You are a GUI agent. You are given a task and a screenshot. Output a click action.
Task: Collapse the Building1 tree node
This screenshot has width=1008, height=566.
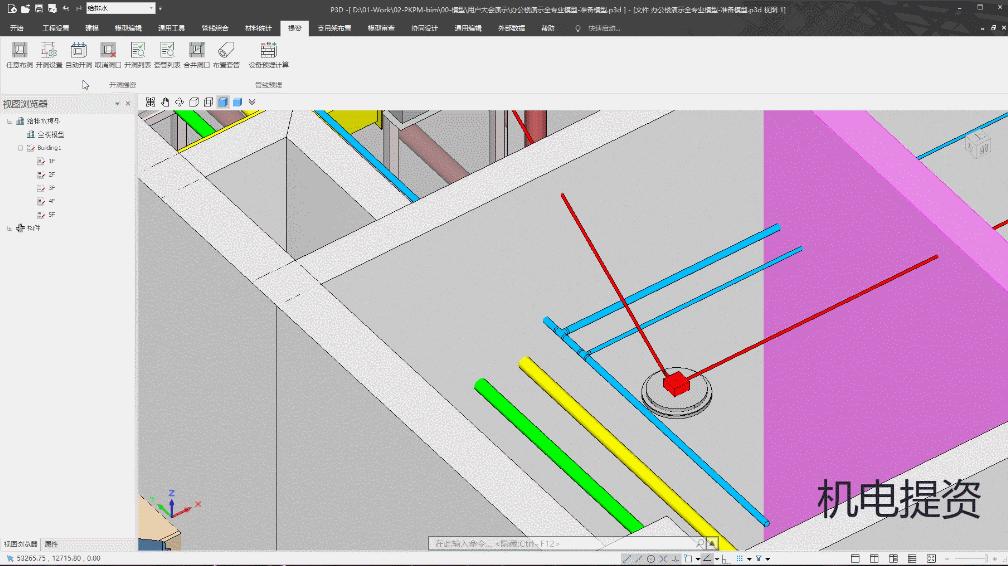pyautogui.click(x=20, y=147)
